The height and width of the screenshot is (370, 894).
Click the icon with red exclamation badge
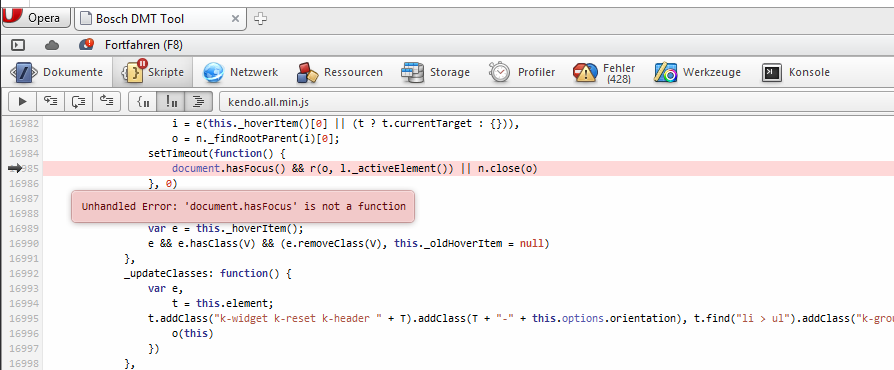(86, 44)
